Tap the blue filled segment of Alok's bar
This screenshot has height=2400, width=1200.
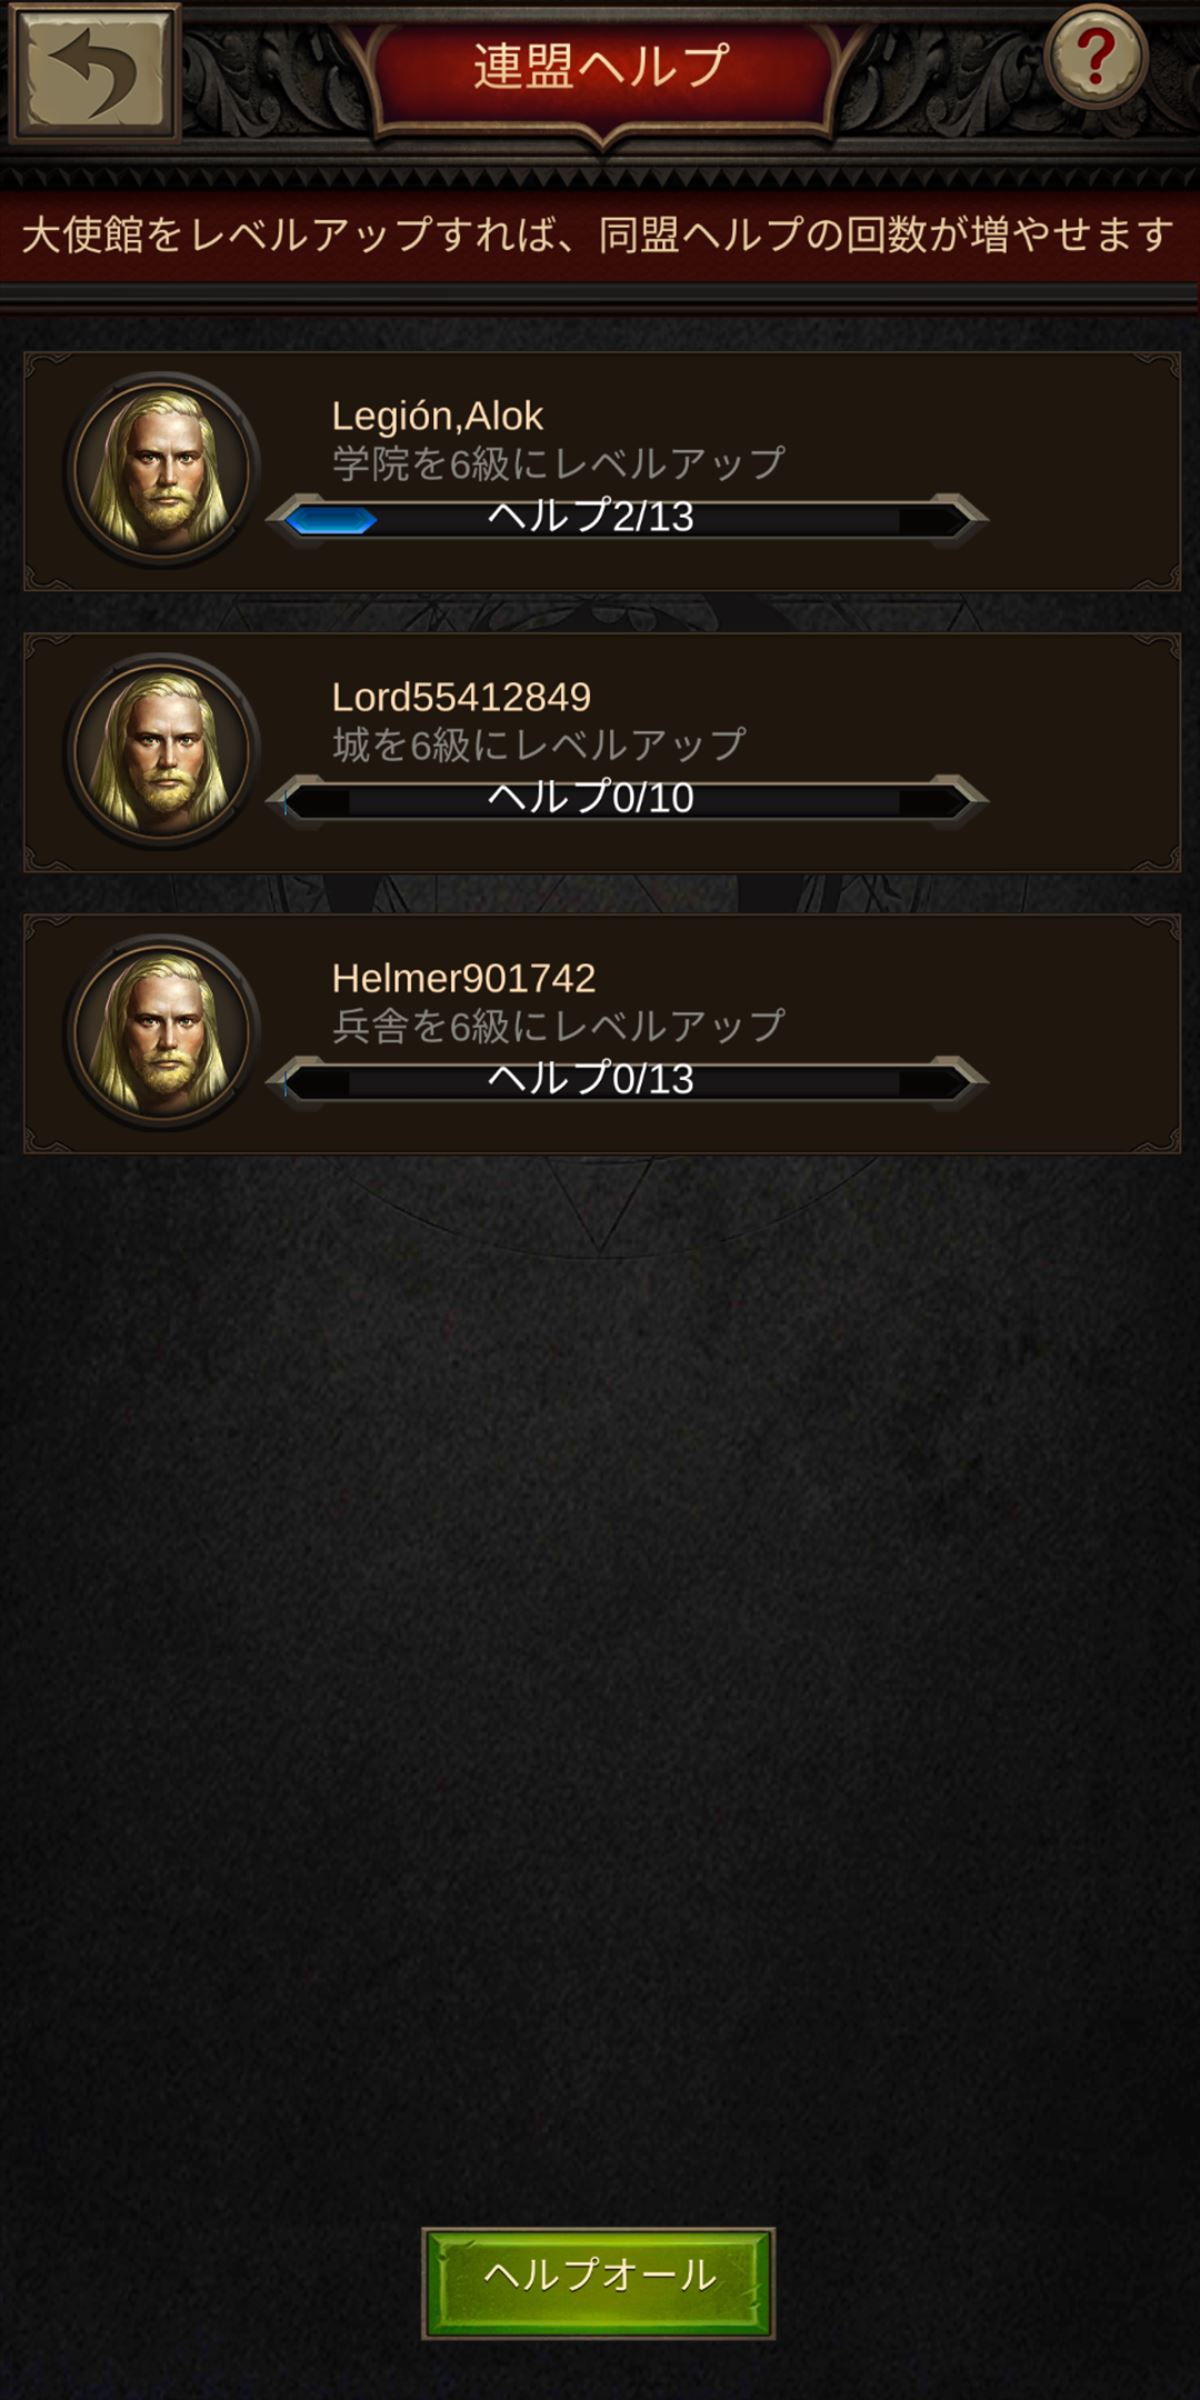pos(331,520)
